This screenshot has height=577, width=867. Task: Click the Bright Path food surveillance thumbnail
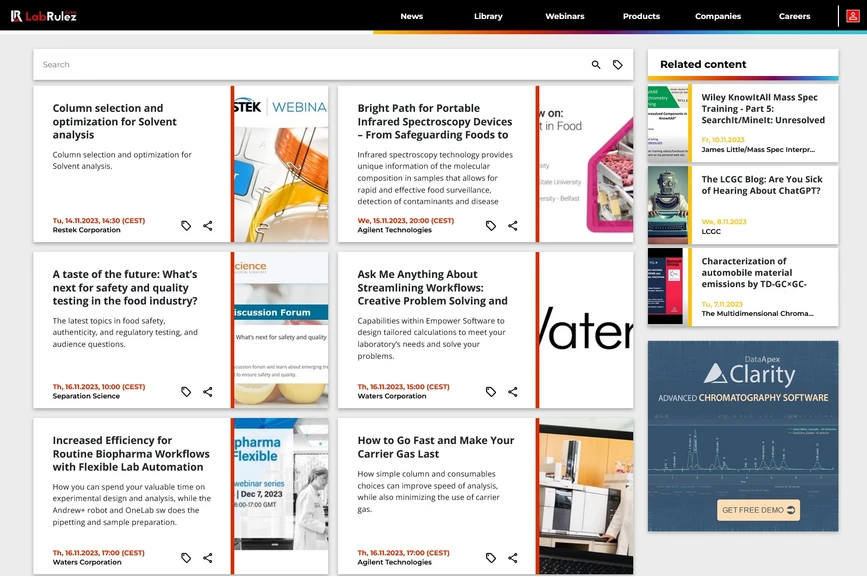click(x=586, y=164)
